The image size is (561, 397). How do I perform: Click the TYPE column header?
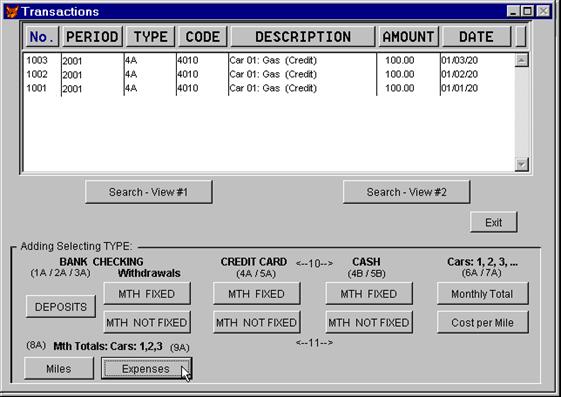(x=150, y=36)
